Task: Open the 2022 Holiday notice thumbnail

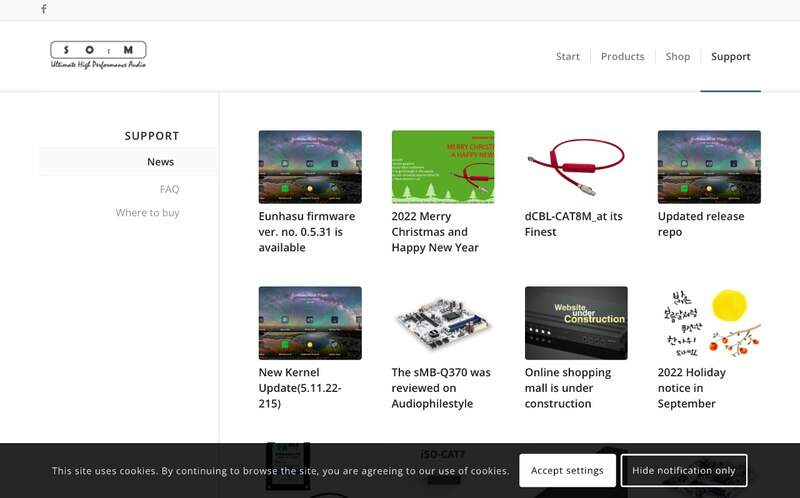Action: 709,323
